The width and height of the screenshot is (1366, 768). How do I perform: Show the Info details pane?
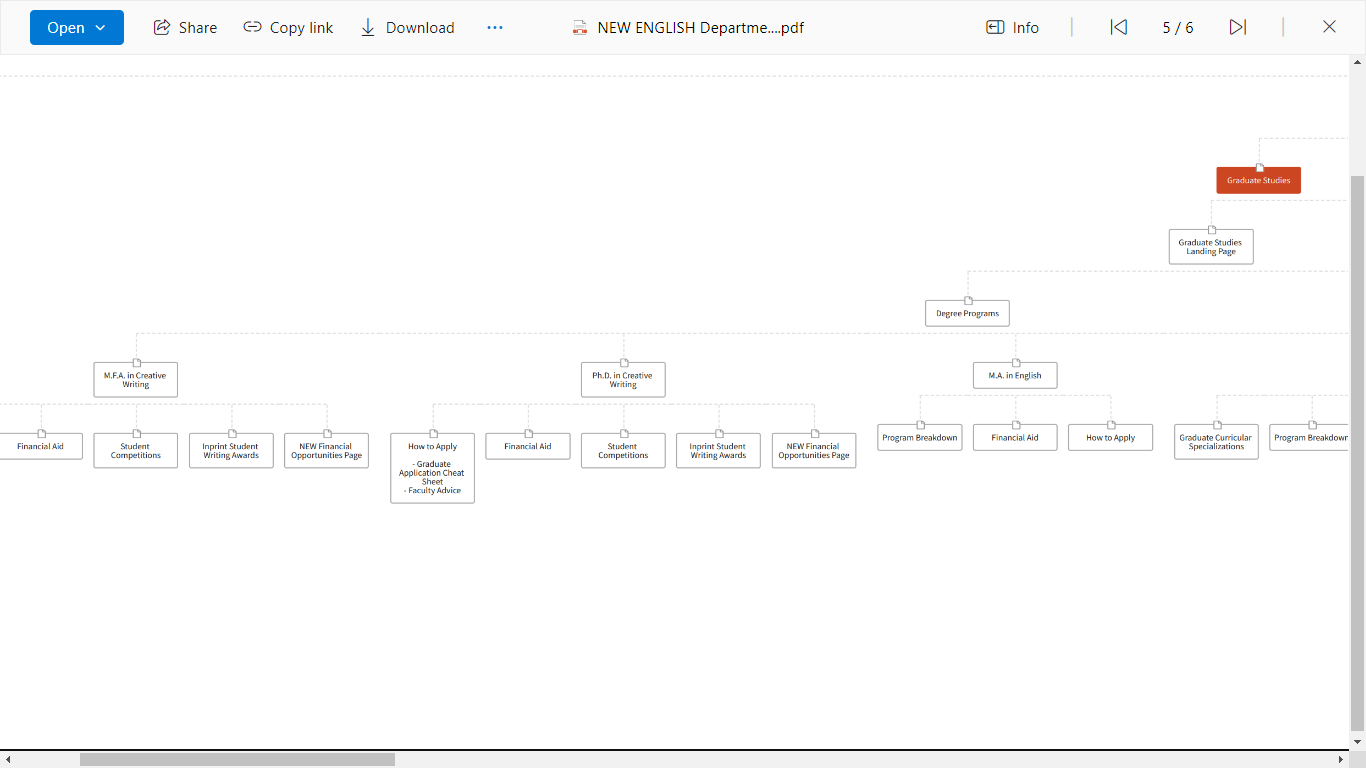tap(1012, 28)
